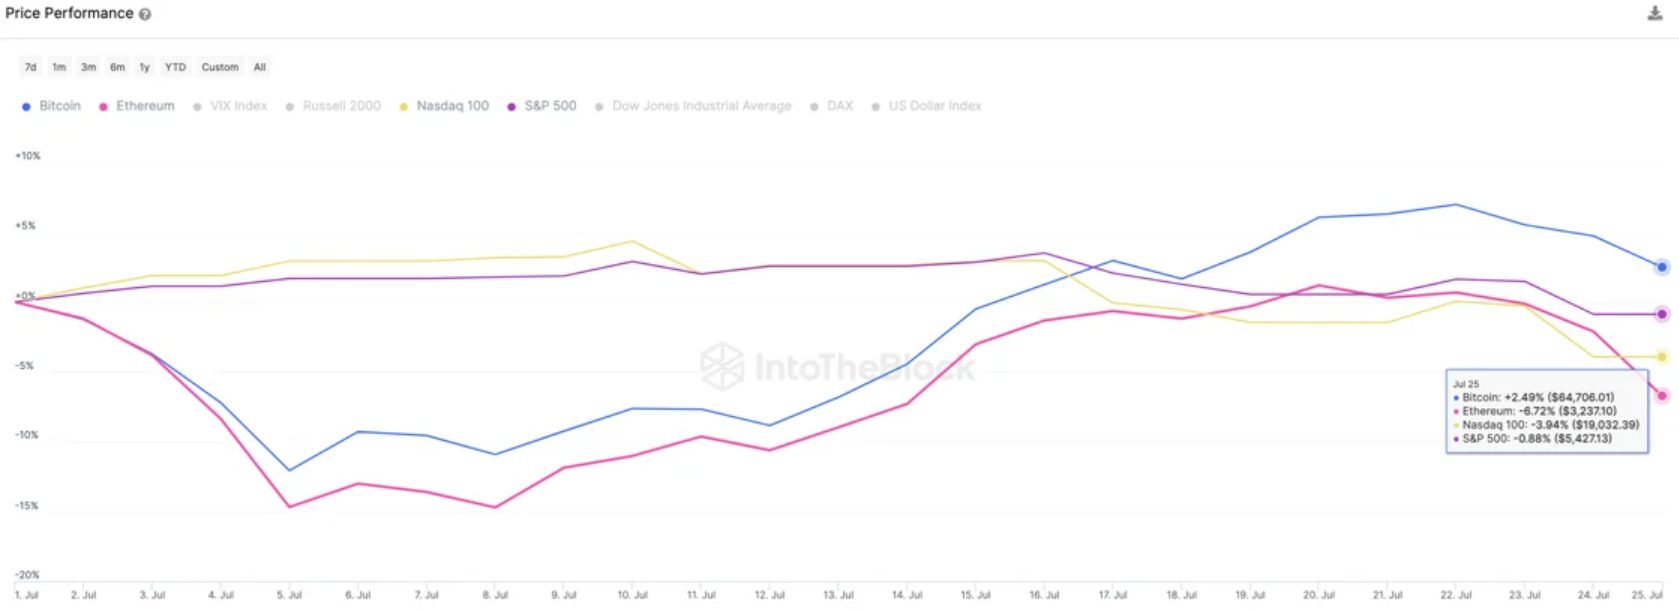This screenshot has height=611, width=1679.
Task: Click the download chart icon
Action: pyautogui.click(x=1654, y=14)
